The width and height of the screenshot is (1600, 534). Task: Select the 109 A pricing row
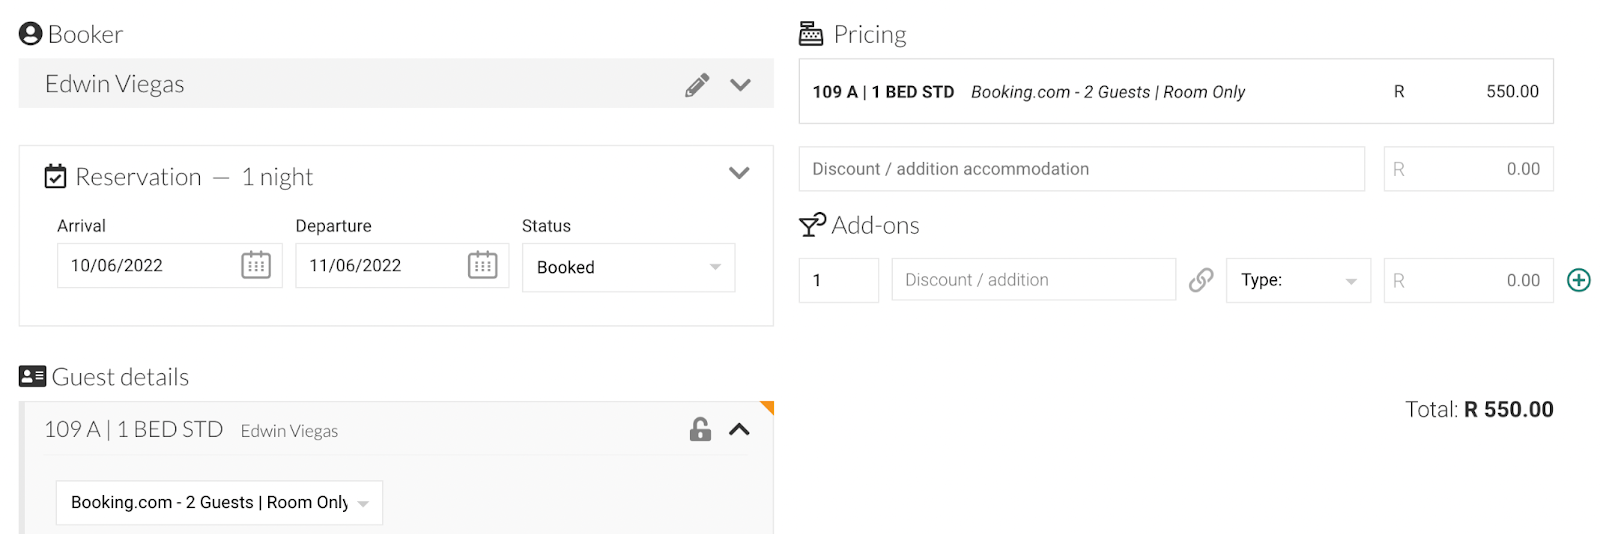[x=1175, y=92]
